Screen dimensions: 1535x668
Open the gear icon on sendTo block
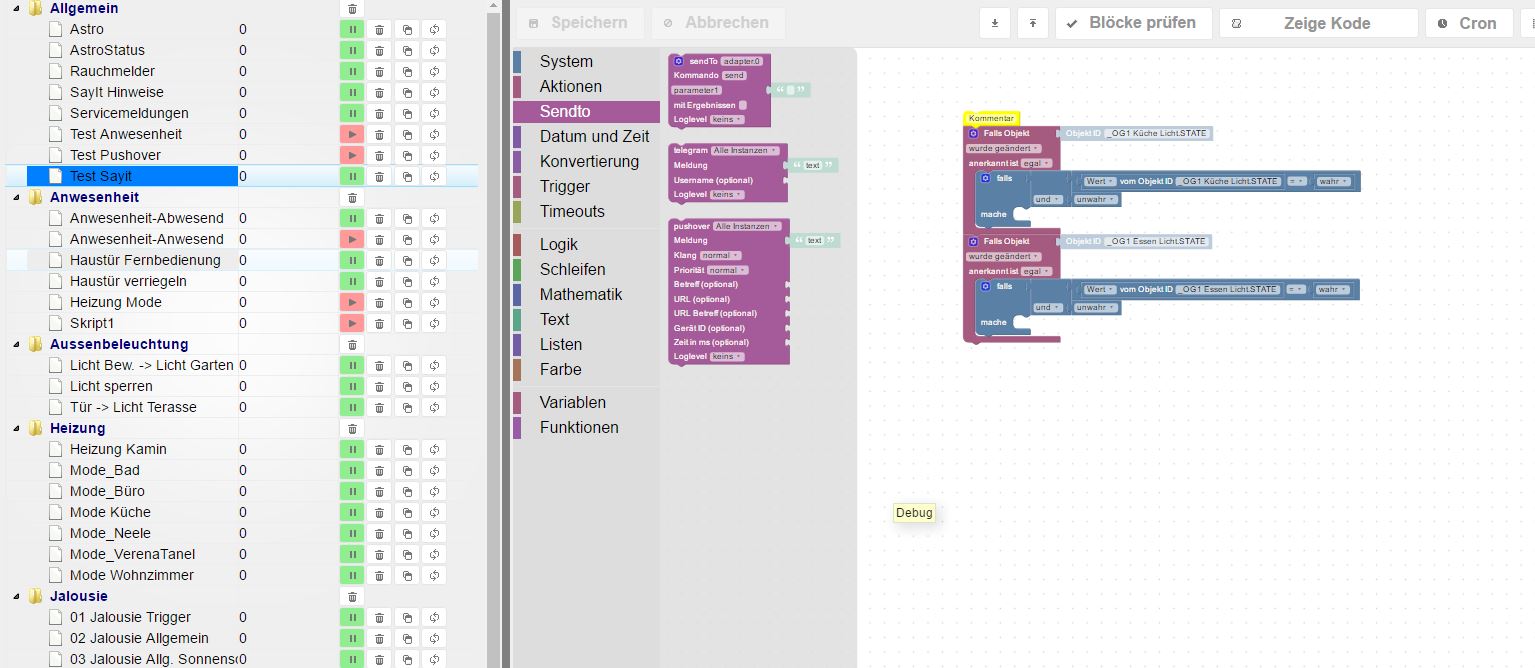[679, 61]
